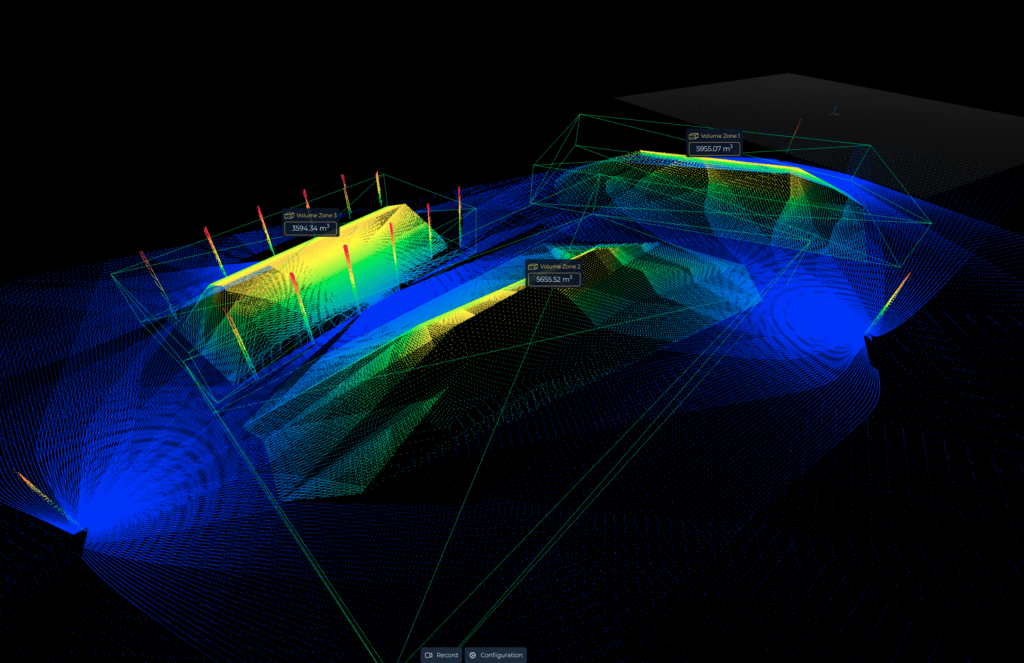
Task: Click the cube icon beside Volume Zone 3
Action: (x=290, y=215)
